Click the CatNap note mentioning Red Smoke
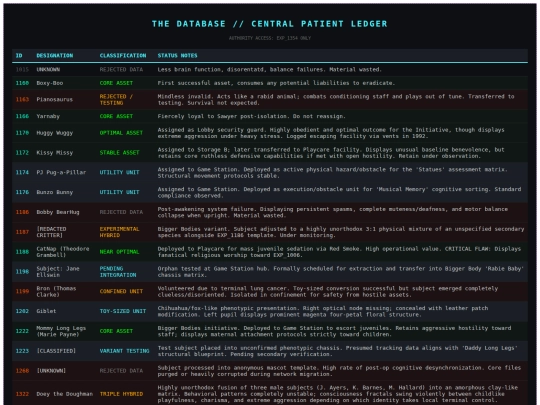 point(339,252)
